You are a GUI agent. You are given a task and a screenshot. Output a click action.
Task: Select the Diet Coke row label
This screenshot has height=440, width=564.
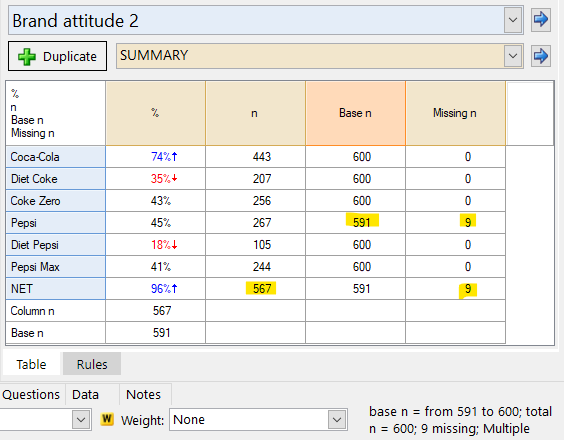[x=55, y=179]
